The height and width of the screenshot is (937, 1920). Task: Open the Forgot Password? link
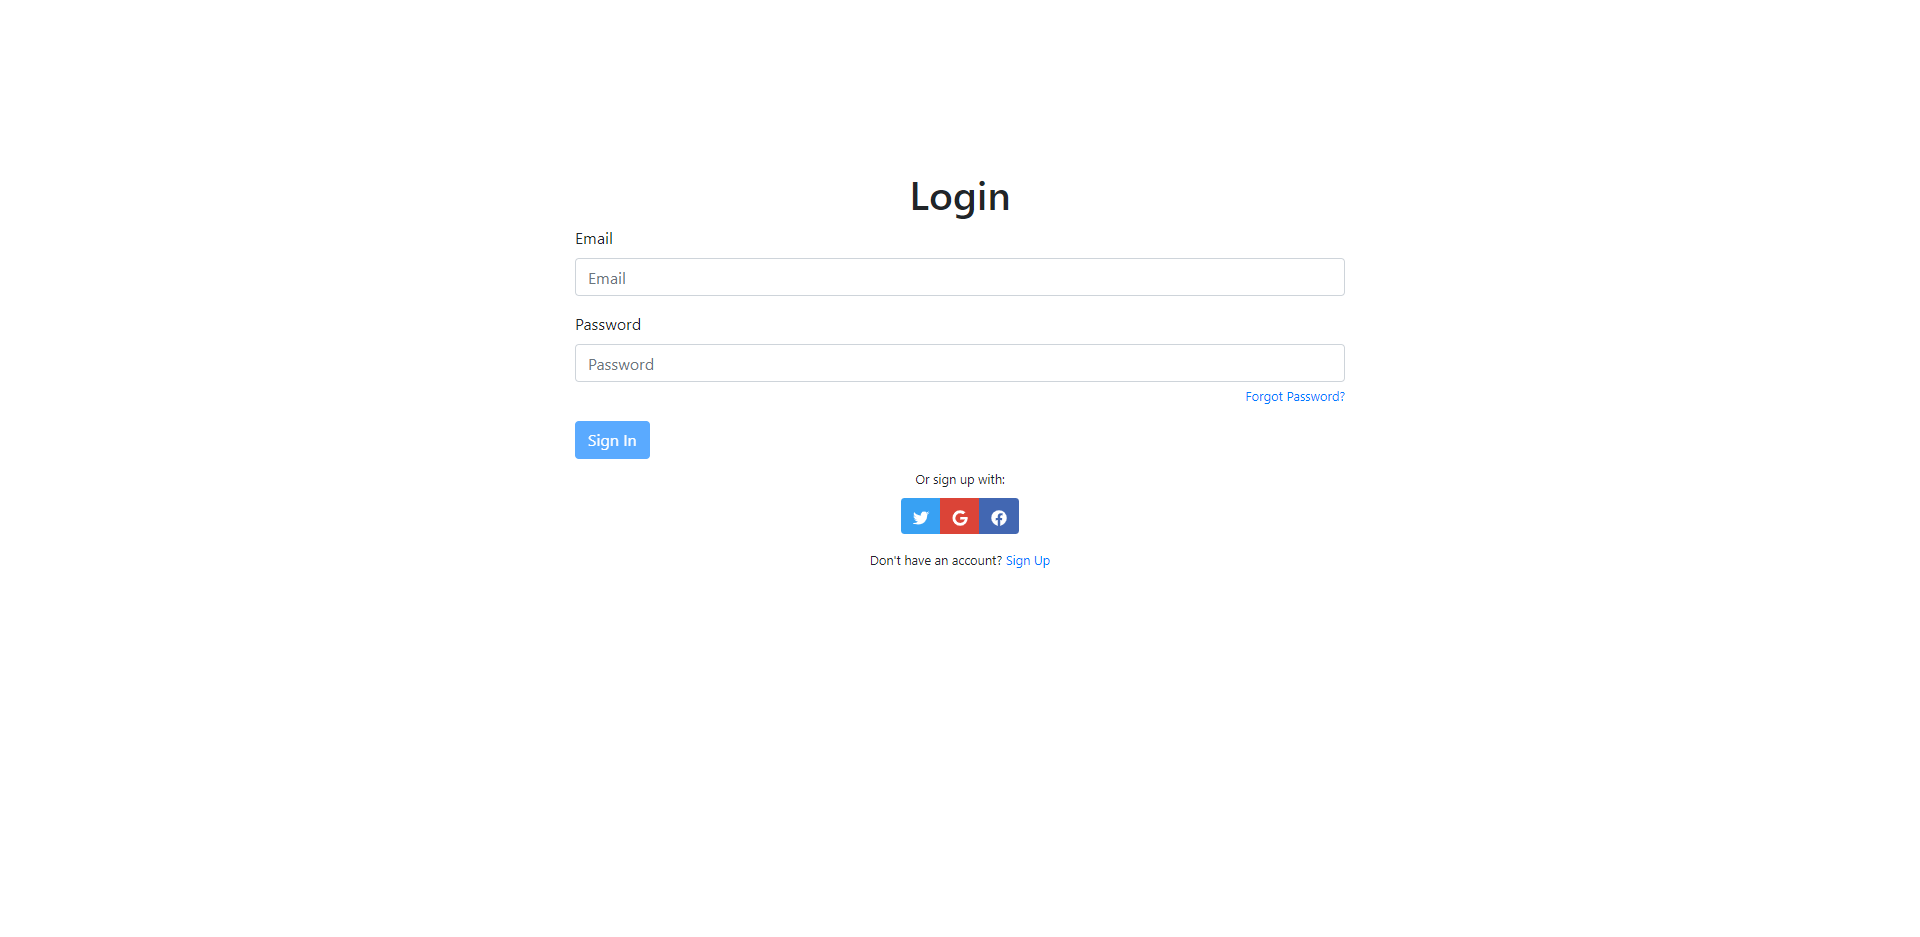coord(1295,397)
